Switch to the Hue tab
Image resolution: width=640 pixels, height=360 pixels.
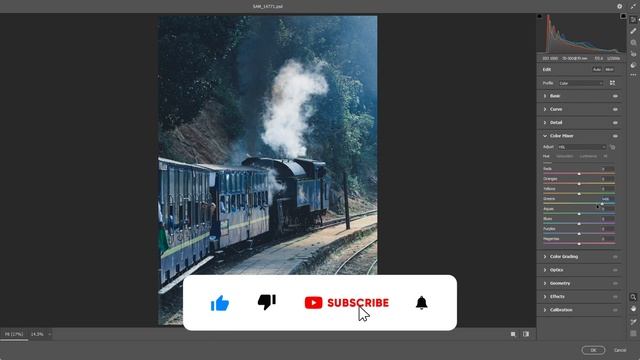[x=546, y=156]
